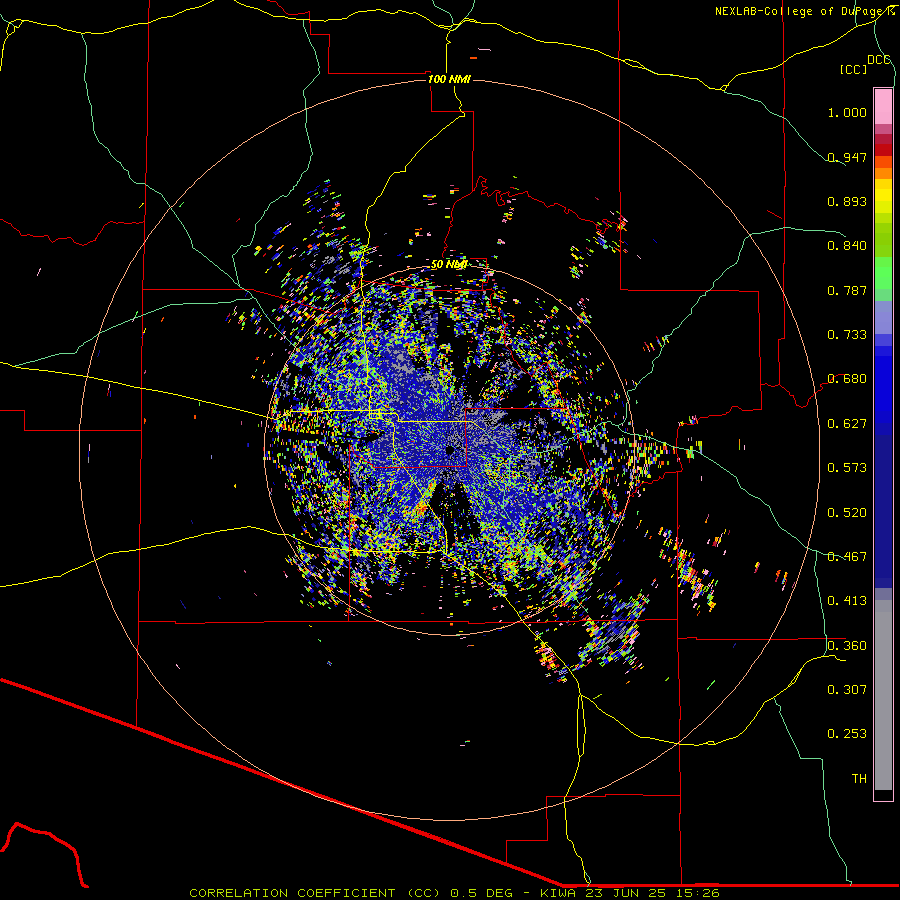900x900 pixels.
Task: Click the DCC label above color bar
Action: (x=879, y=60)
